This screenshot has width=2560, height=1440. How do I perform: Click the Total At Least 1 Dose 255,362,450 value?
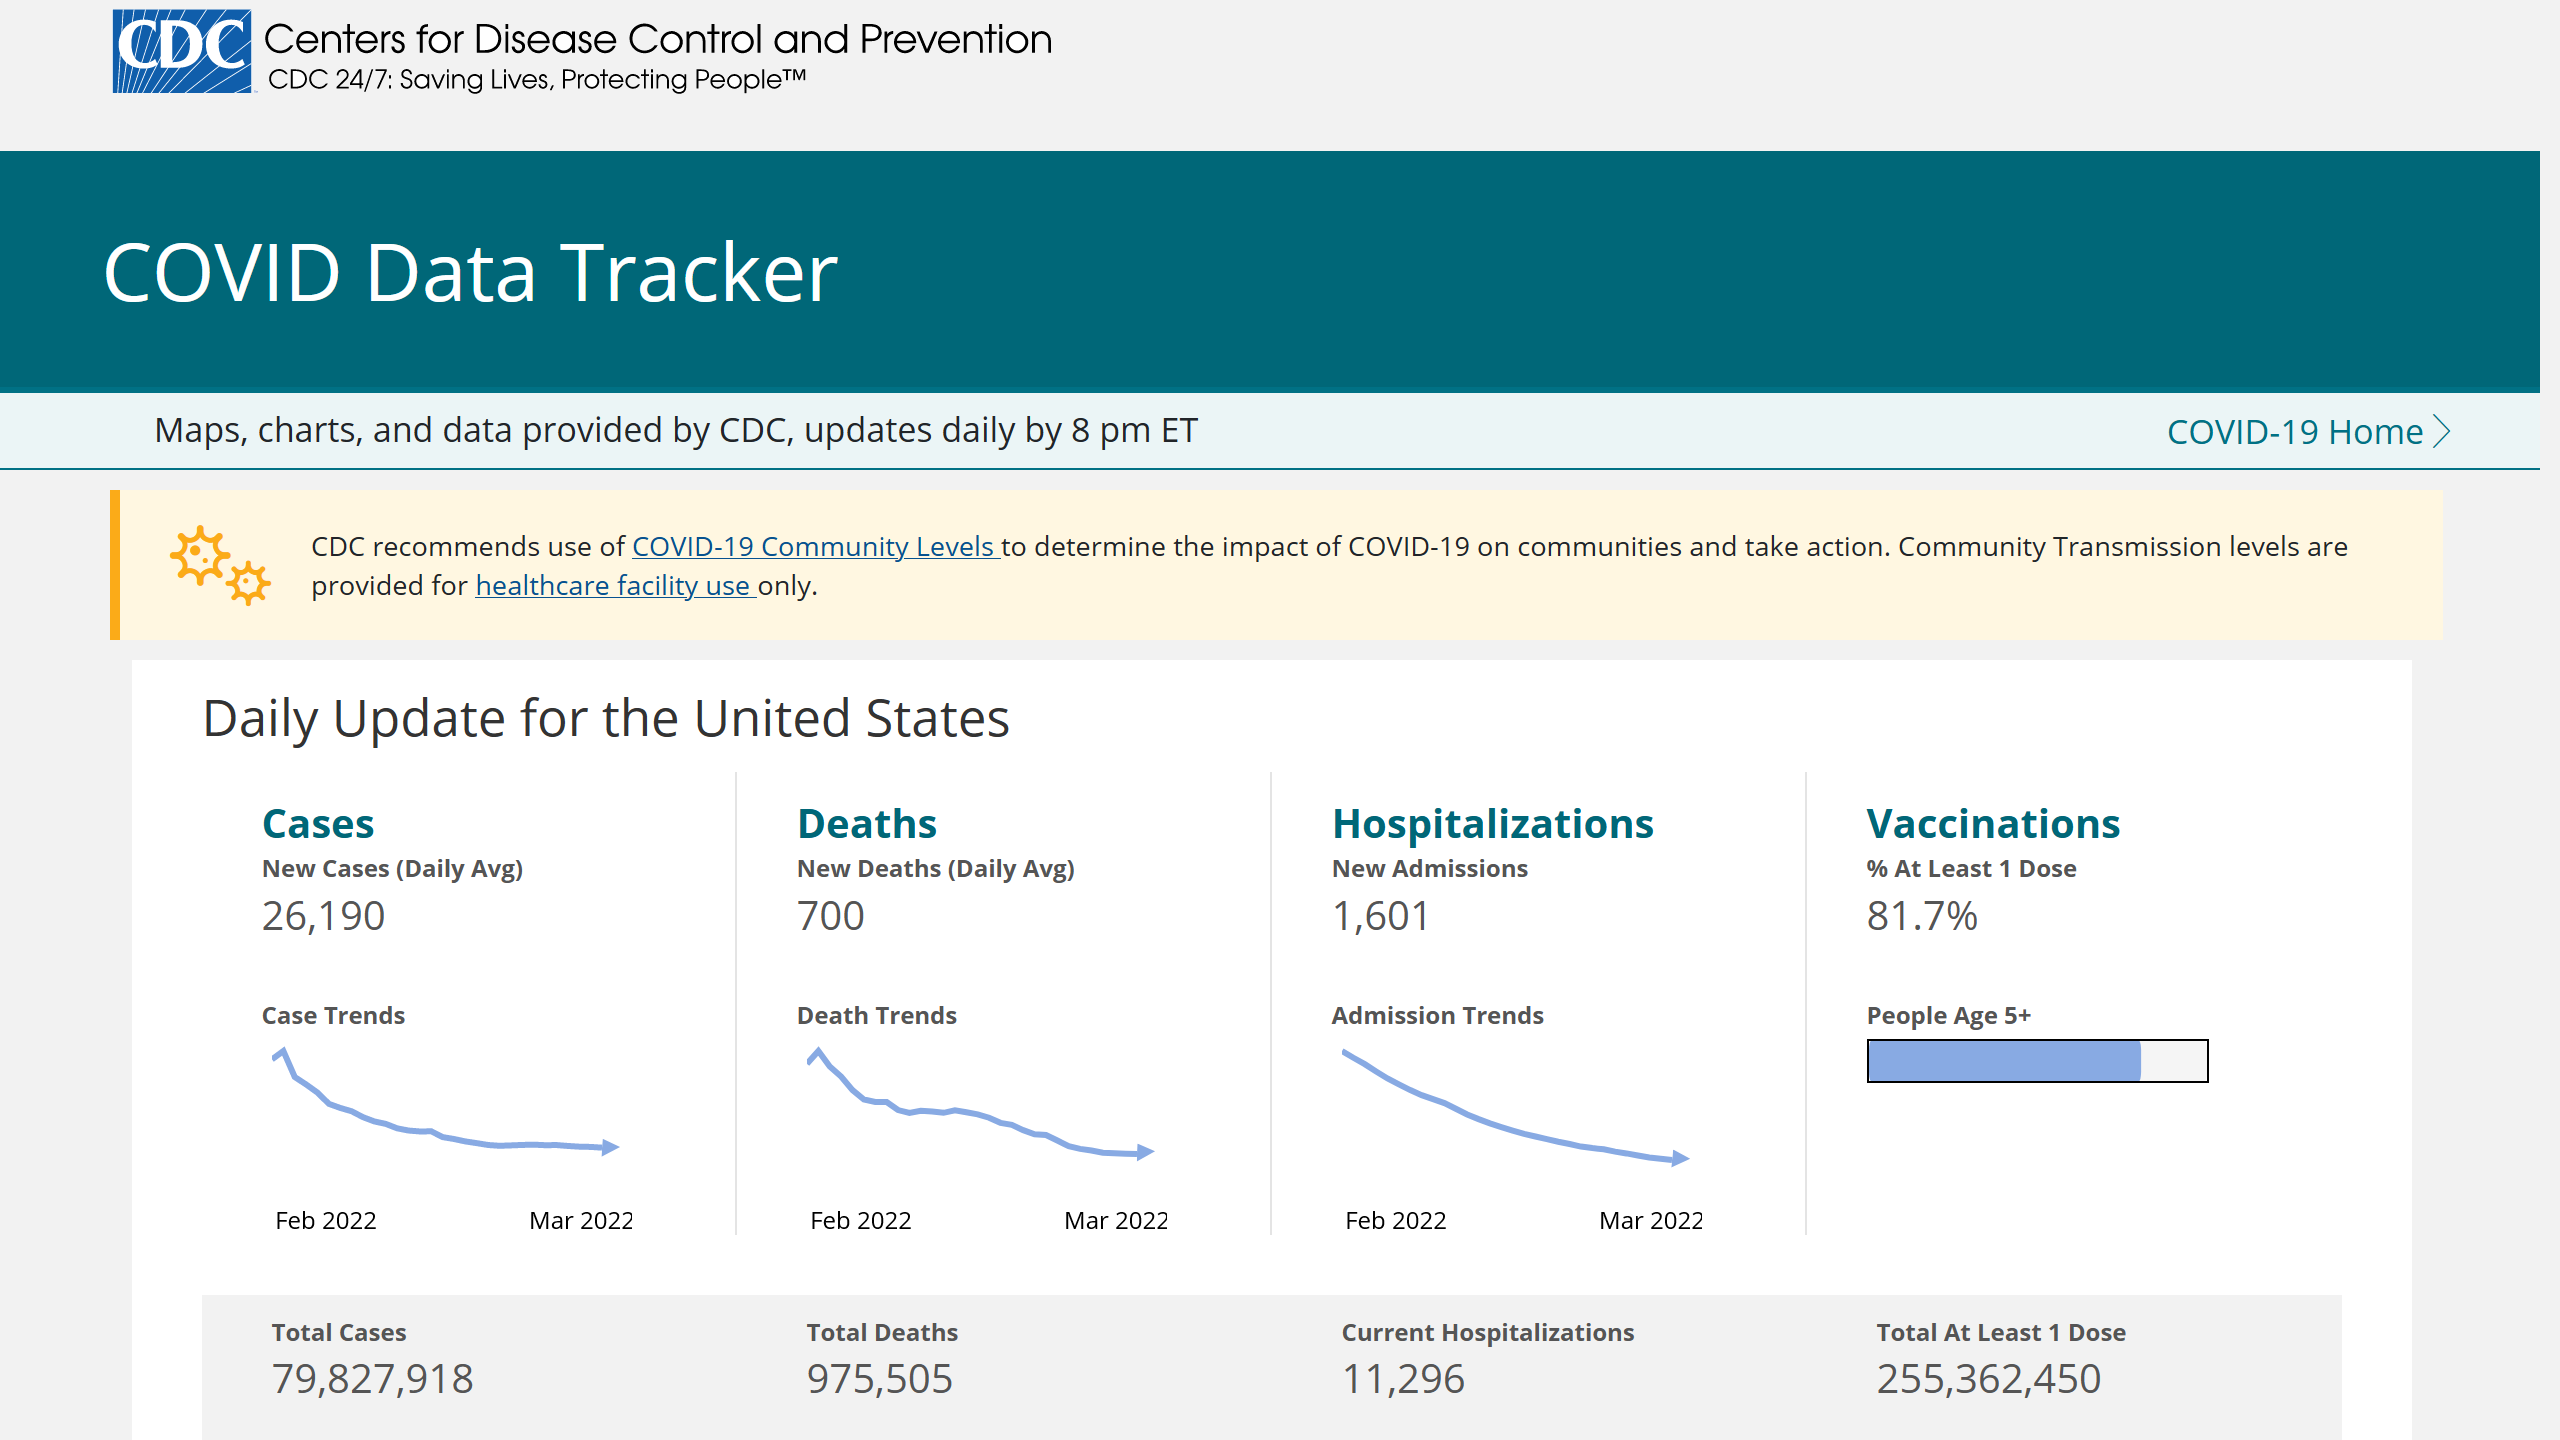pos(1988,1378)
